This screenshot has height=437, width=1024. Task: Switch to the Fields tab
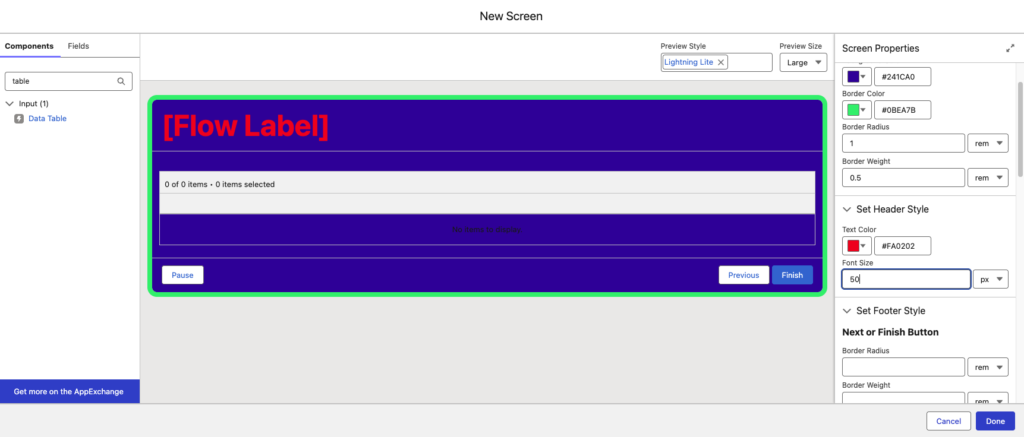78,46
